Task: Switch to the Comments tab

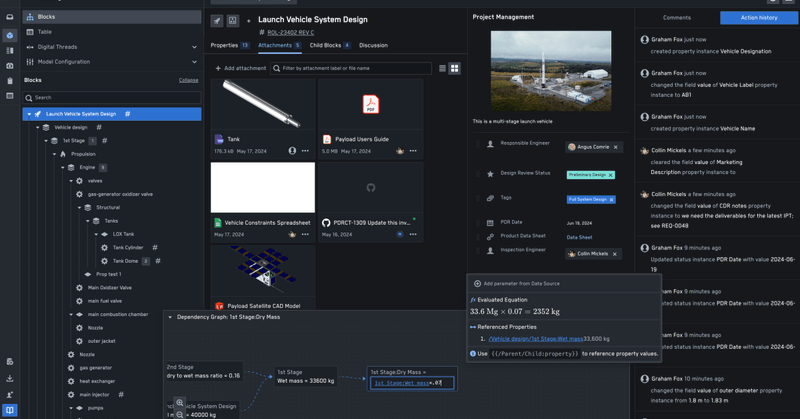Action: click(677, 17)
